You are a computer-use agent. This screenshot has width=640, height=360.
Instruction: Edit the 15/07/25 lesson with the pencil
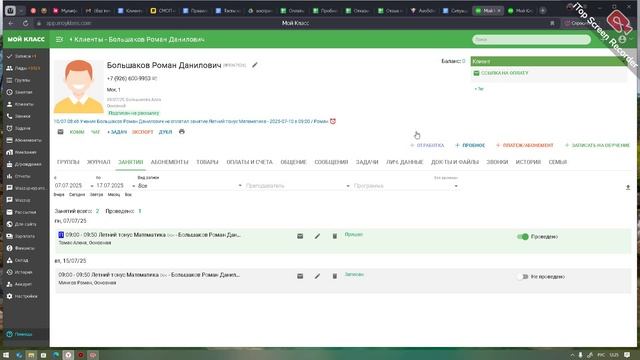(317, 276)
